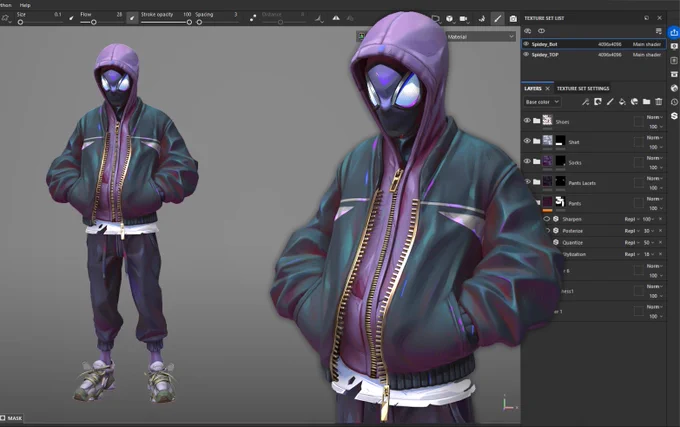Hide the Shoes layer folder
The height and width of the screenshot is (427, 680).
527,121
